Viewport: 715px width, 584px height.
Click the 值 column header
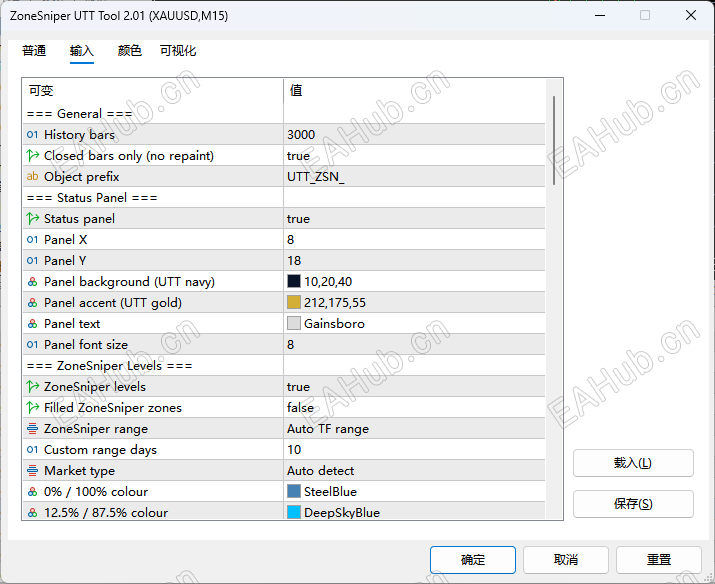[x=414, y=90]
